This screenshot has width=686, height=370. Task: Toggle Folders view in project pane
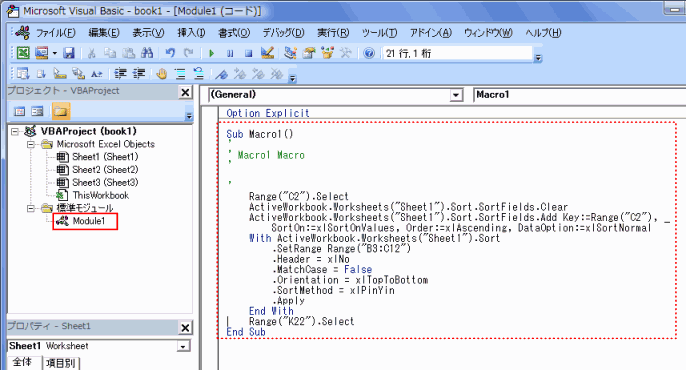(x=61, y=111)
